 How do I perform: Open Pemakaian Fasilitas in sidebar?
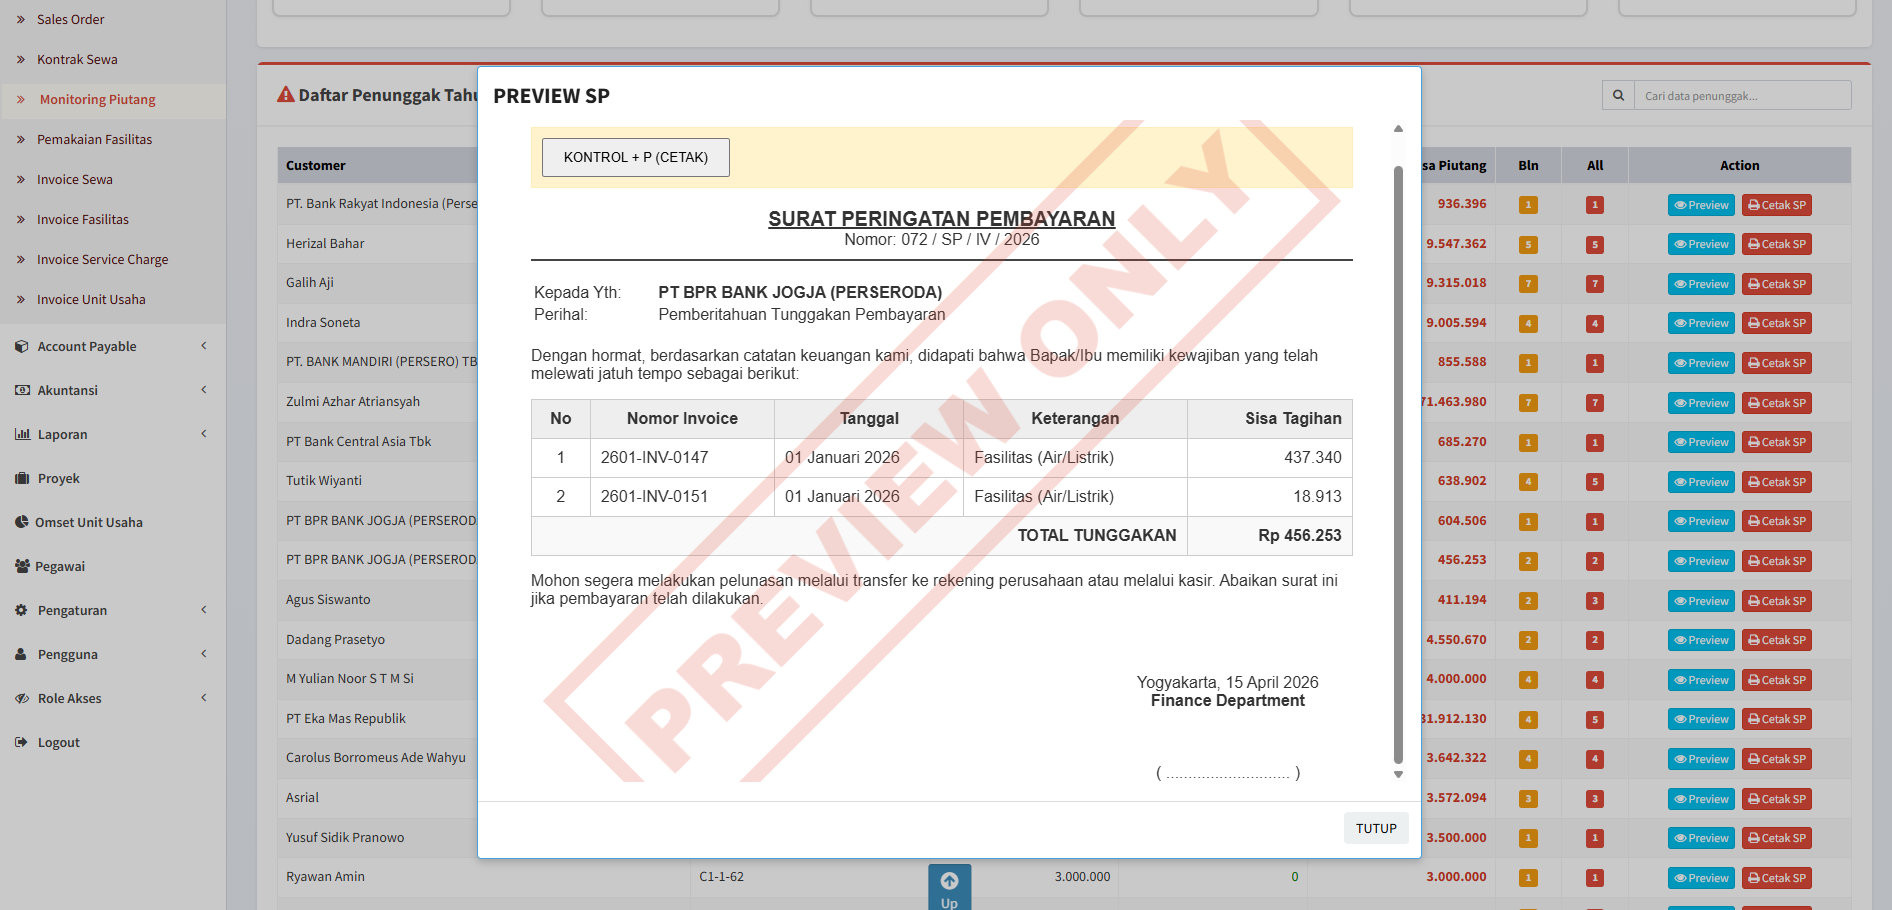[x=94, y=140]
